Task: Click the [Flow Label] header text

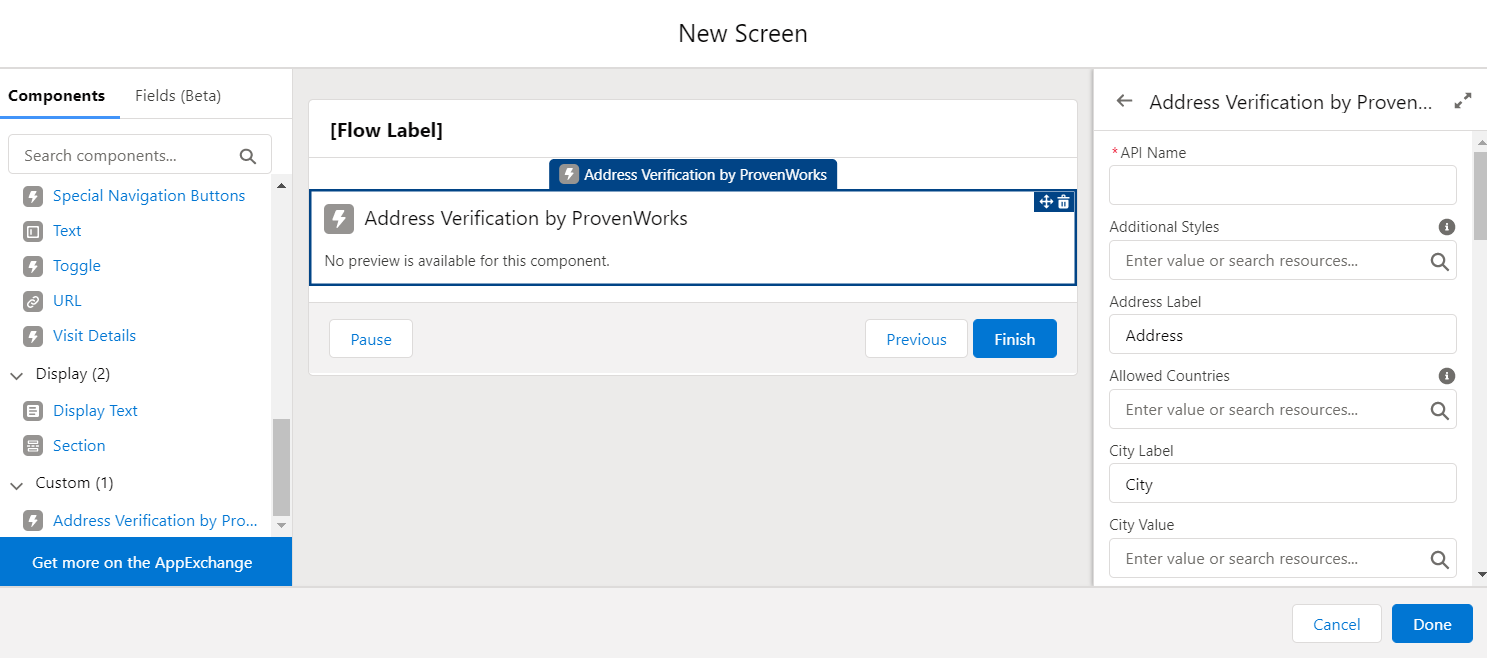Action: tap(386, 130)
